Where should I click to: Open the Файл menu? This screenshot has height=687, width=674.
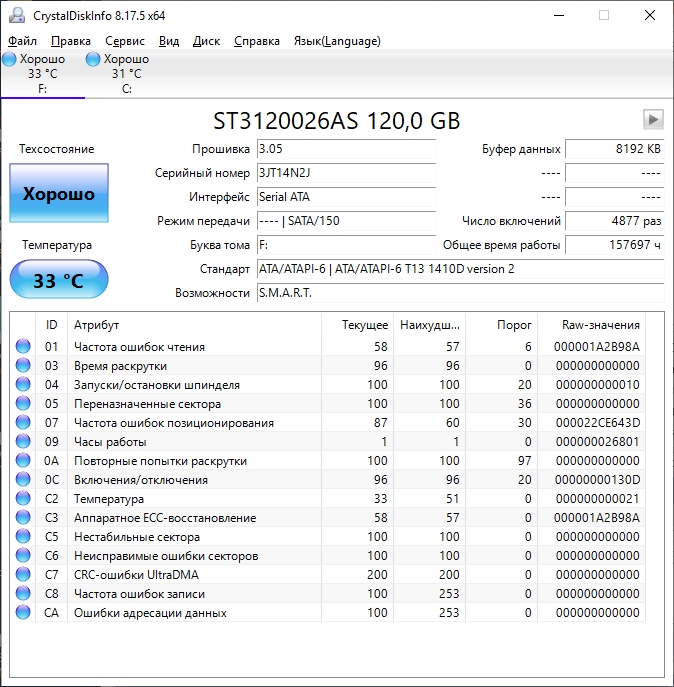click(x=22, y=41)
